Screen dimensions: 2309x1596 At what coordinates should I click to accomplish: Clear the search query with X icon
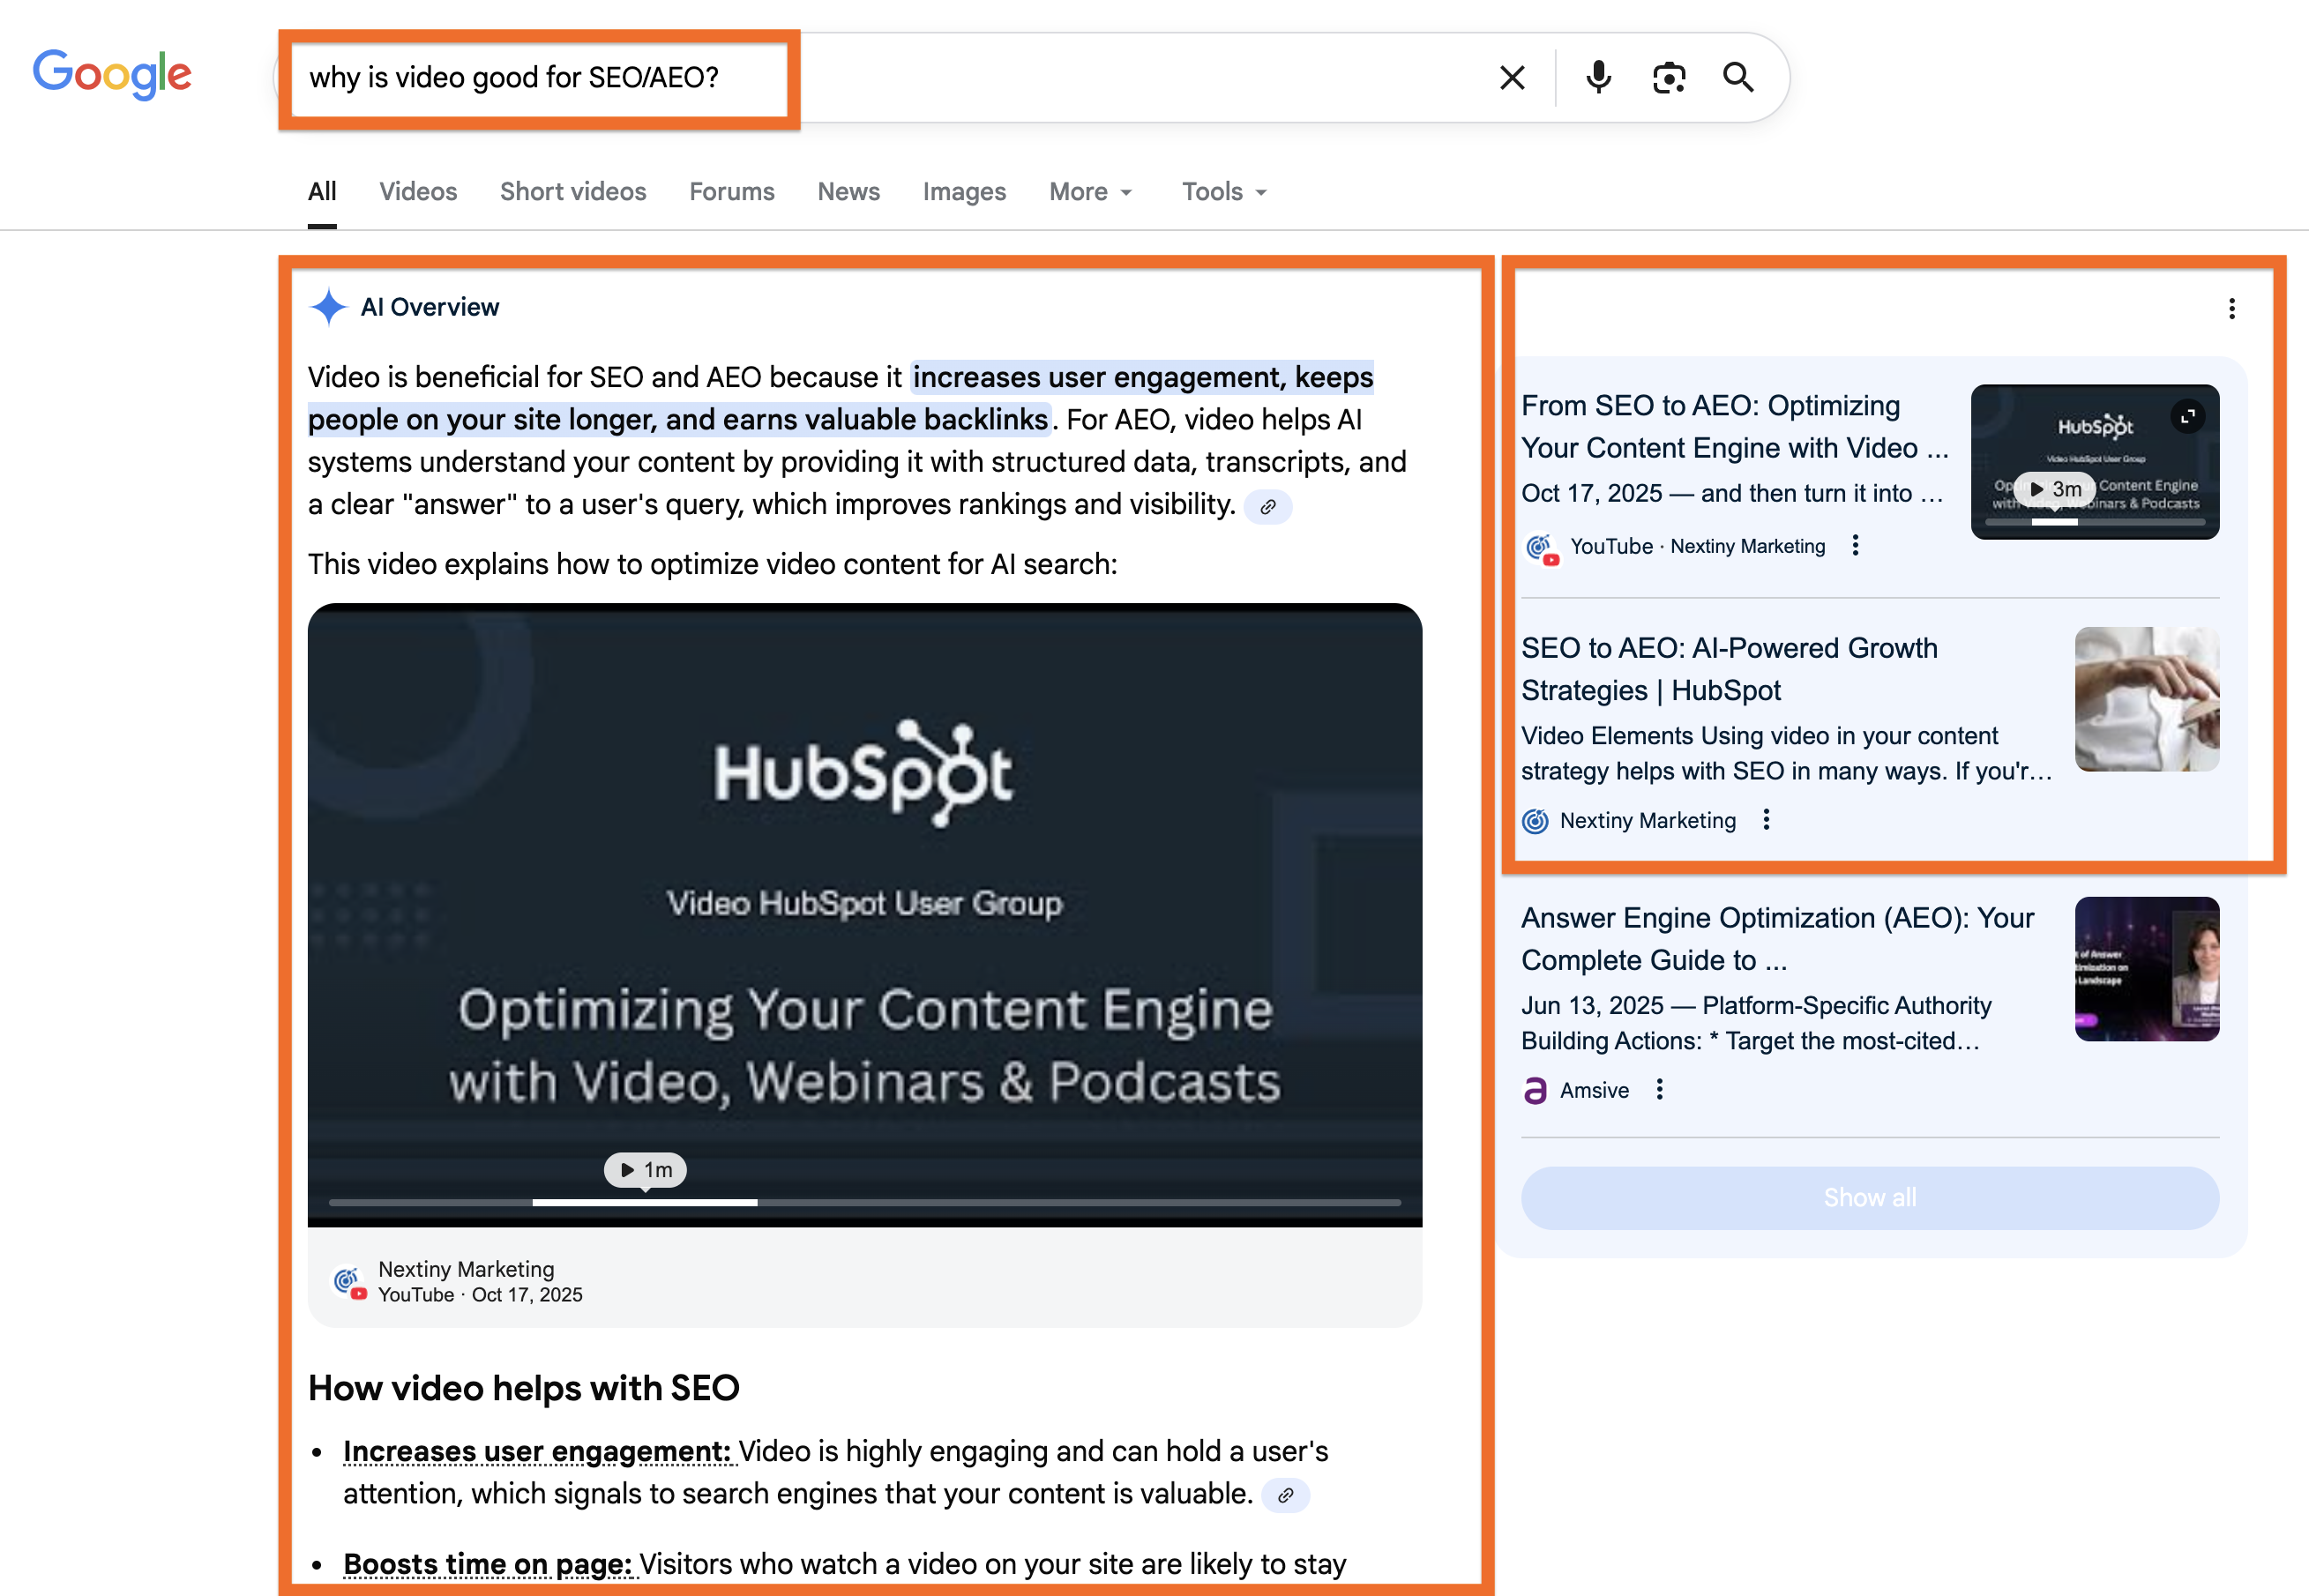click(x=1512, y=78)
